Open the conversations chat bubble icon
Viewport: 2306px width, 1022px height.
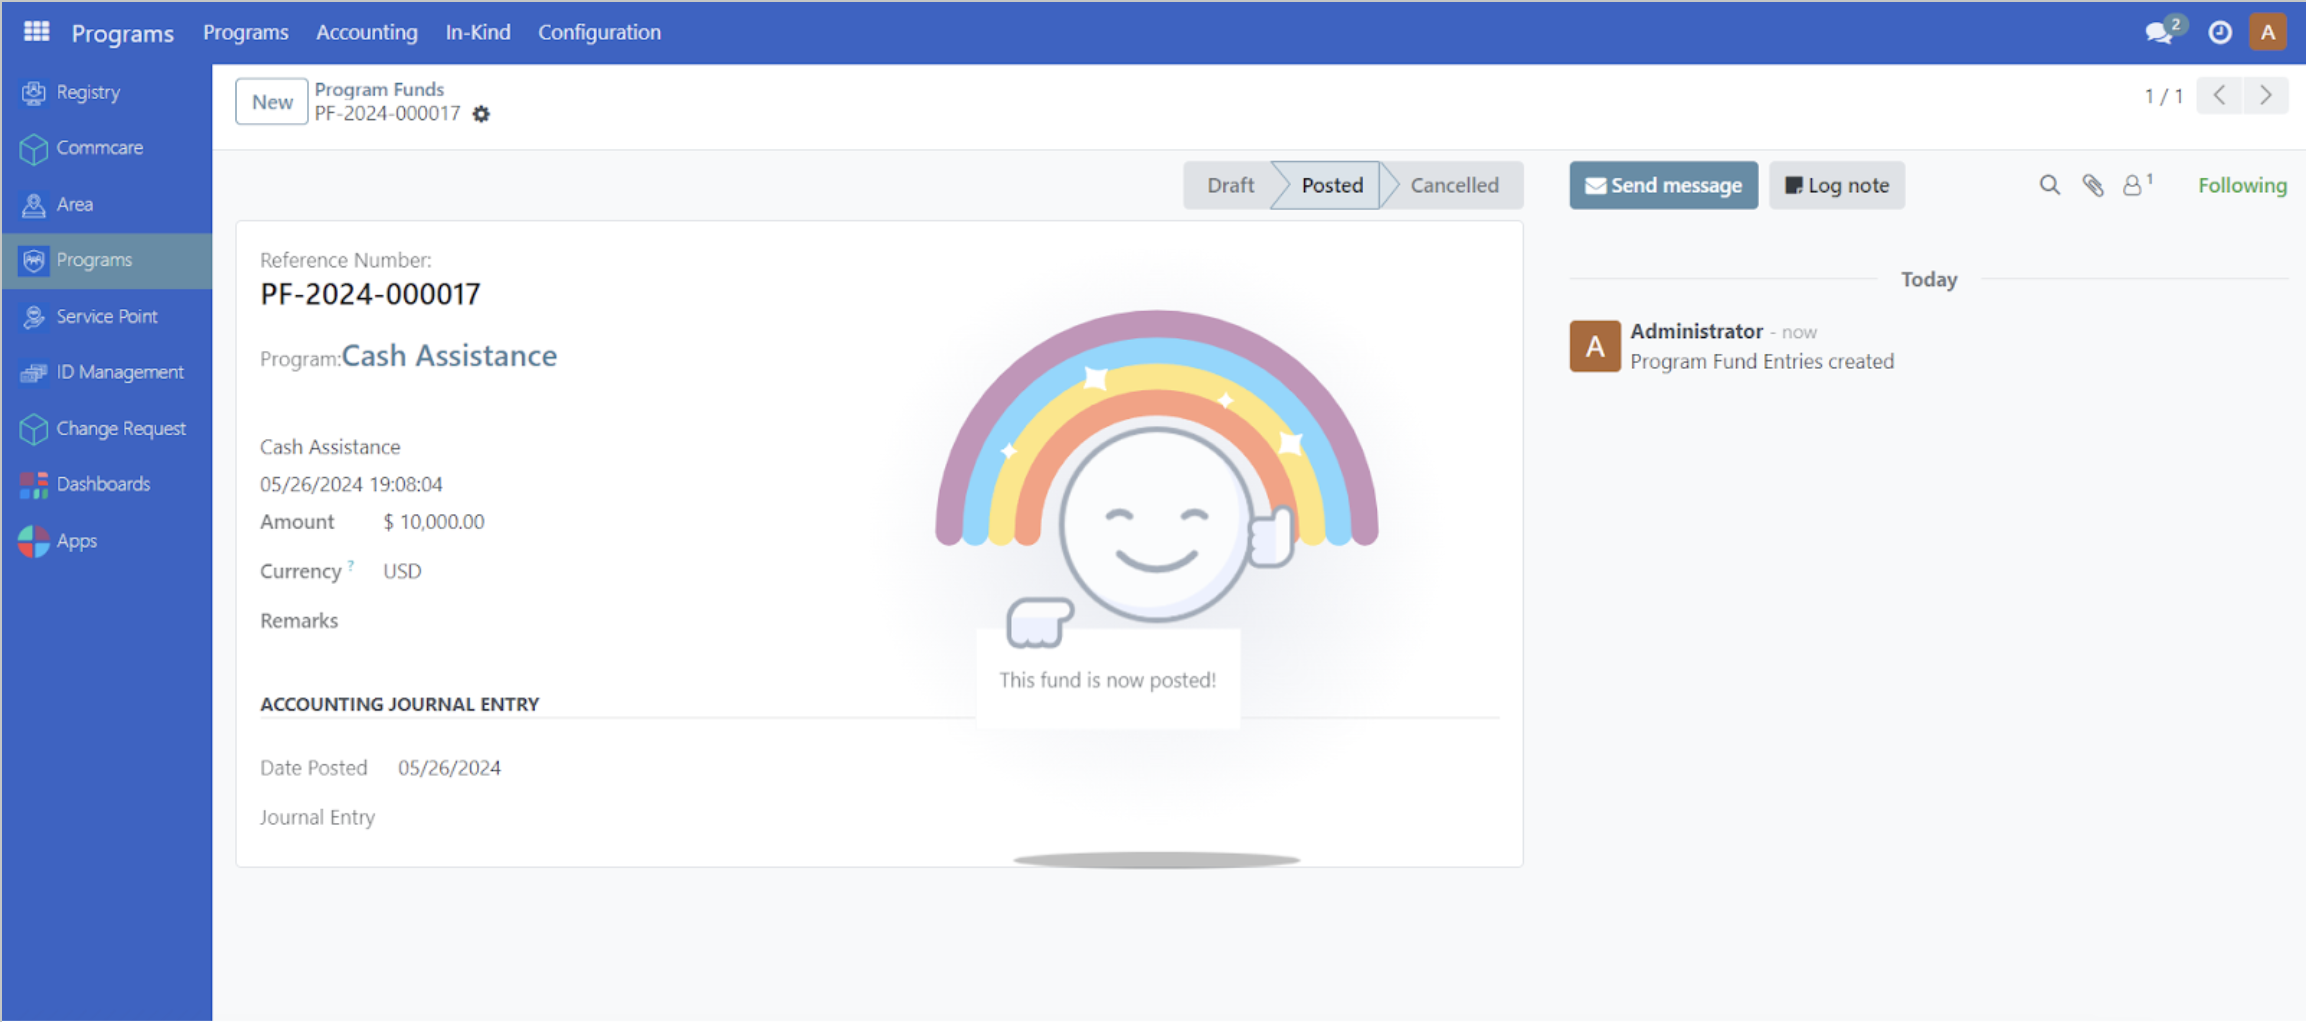pyautogui.click(x=2158, y=32)
